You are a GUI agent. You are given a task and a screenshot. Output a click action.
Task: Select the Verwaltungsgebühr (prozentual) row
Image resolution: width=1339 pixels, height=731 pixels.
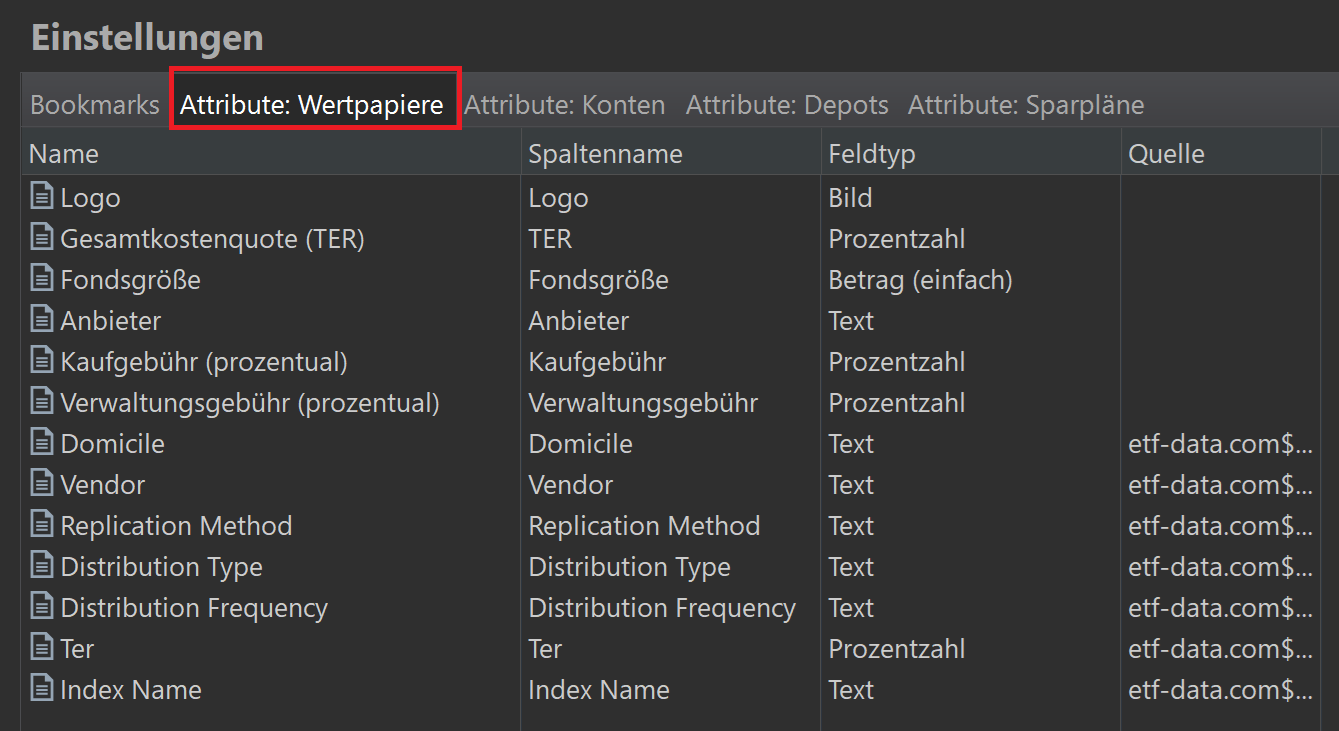pyautogui.click(x=250, y=403)
